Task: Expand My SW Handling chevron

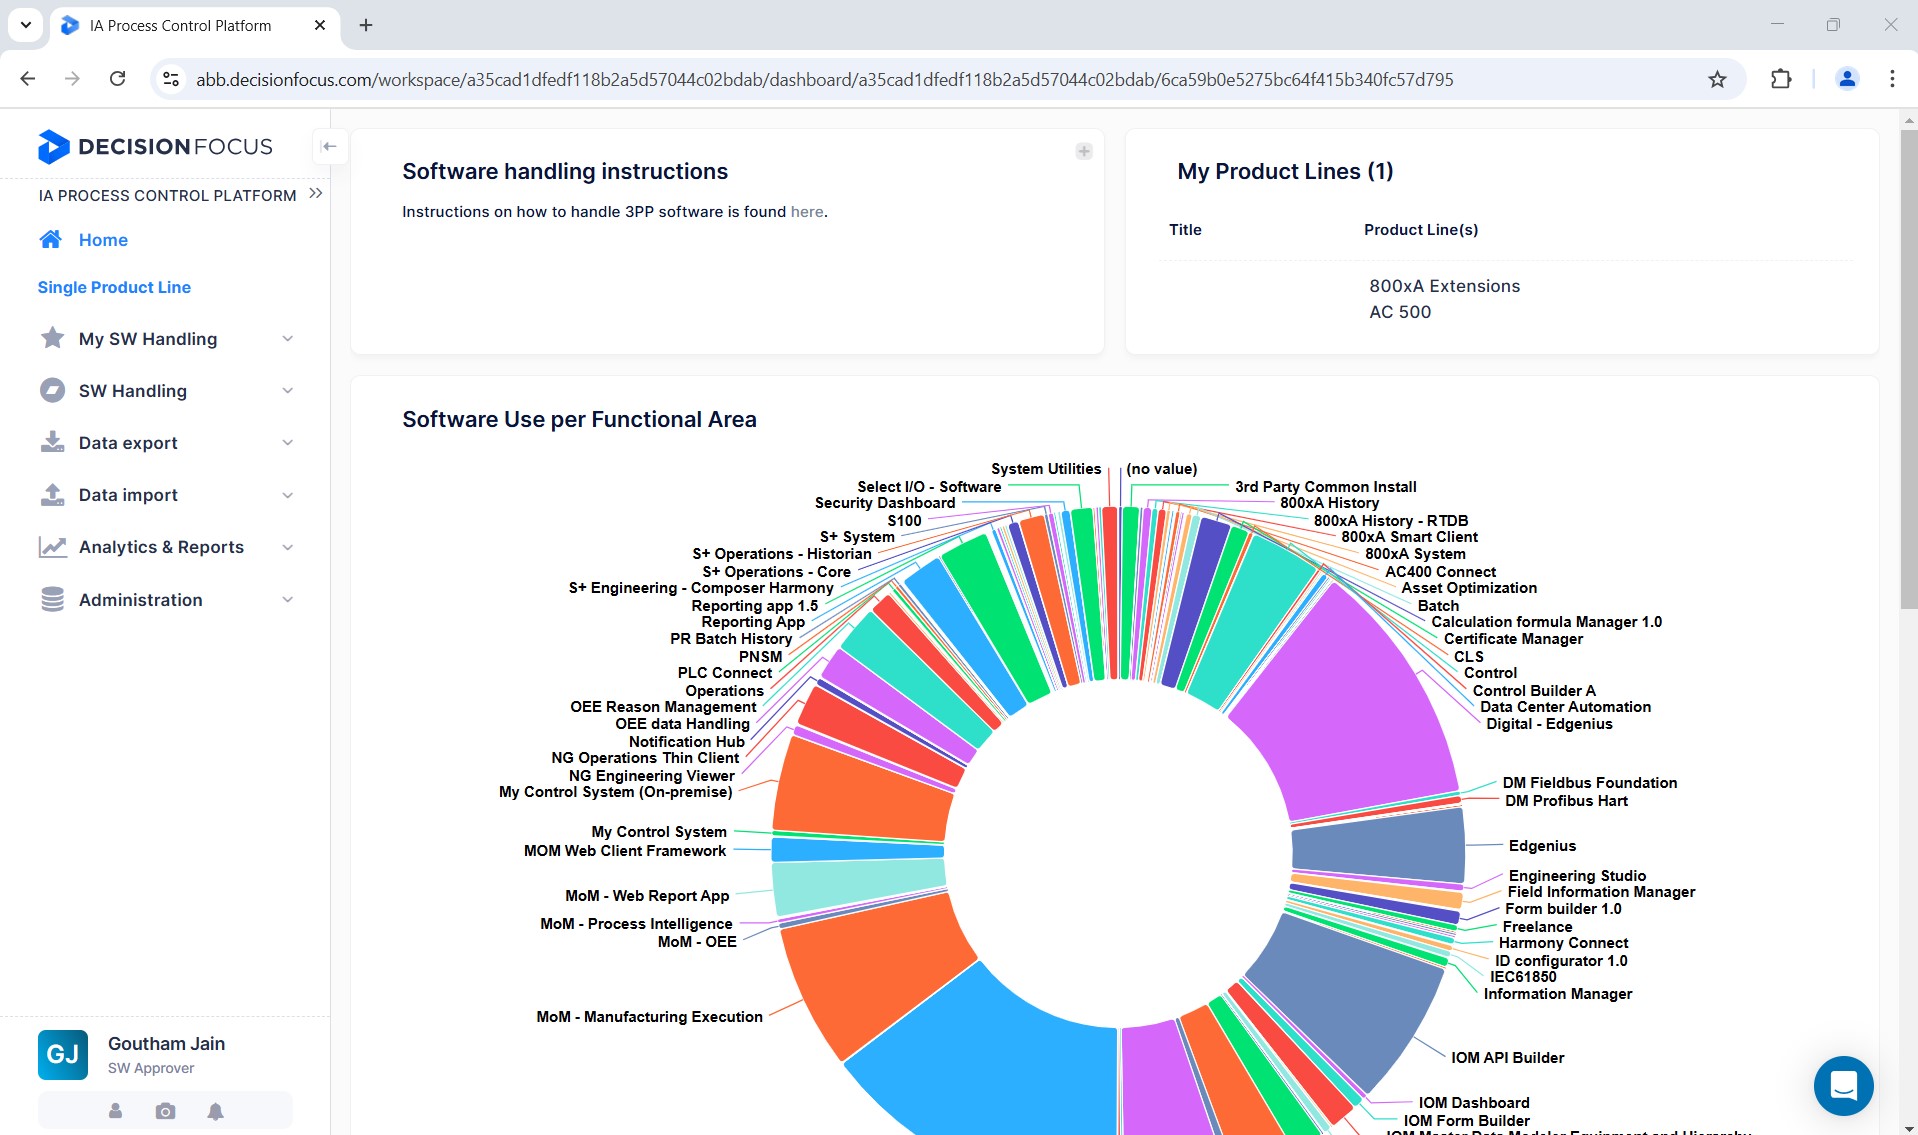Action: [288, 339]
